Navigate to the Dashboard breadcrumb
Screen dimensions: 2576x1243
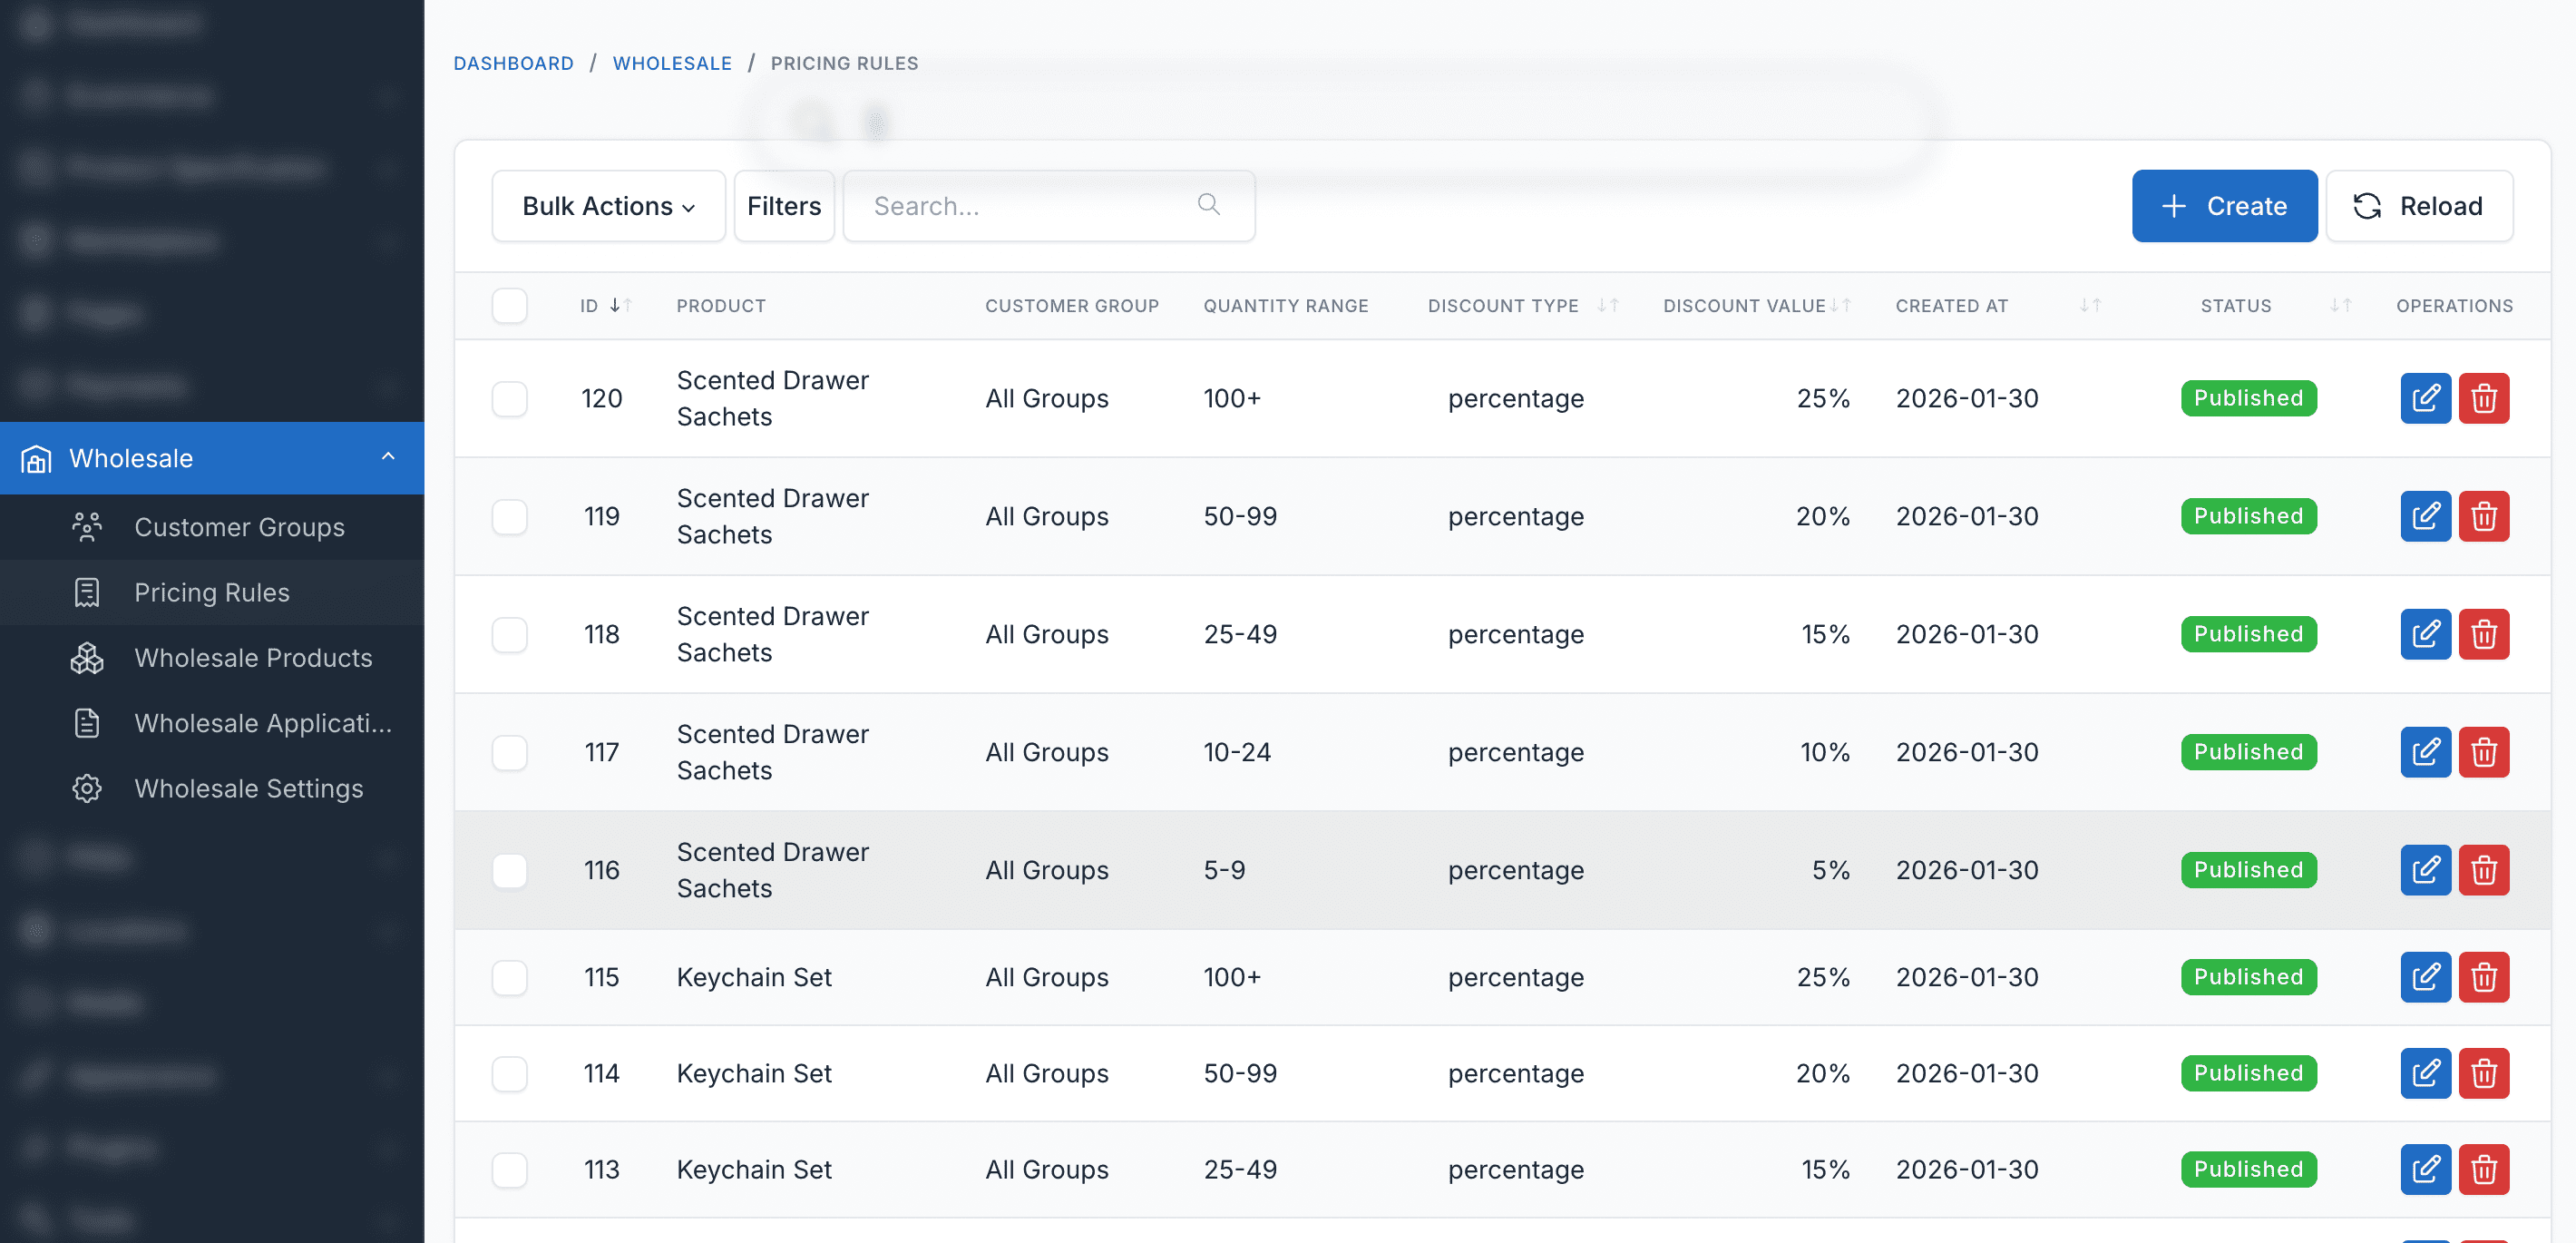point(513,62)
